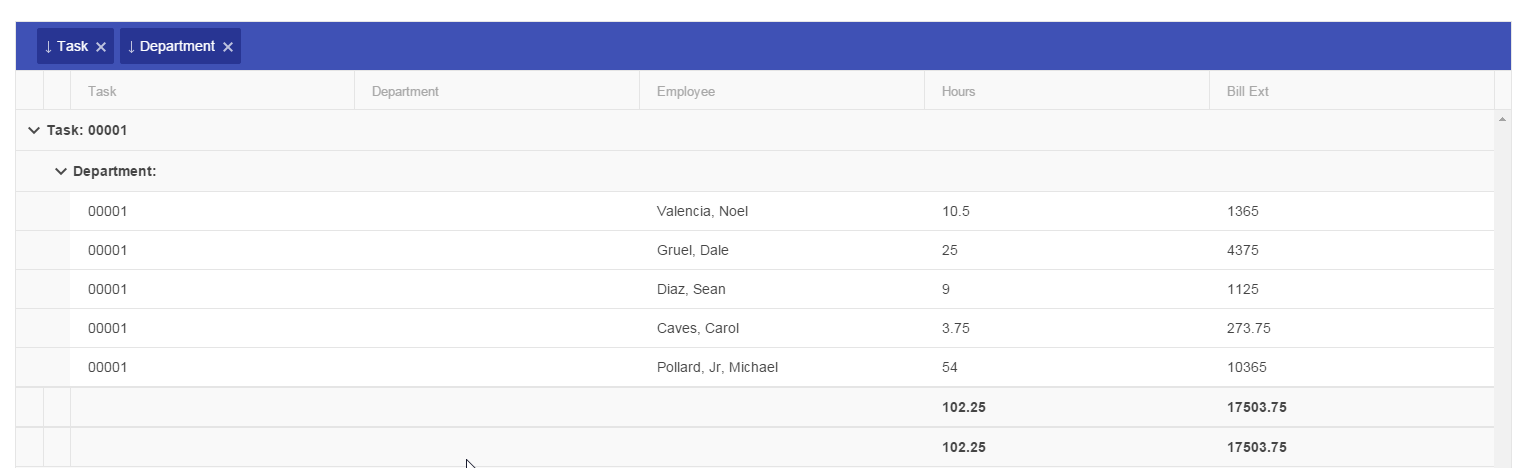1528x468 pixels.
Task: Select the Caves, Carol row
Action: tap(698, 328)
